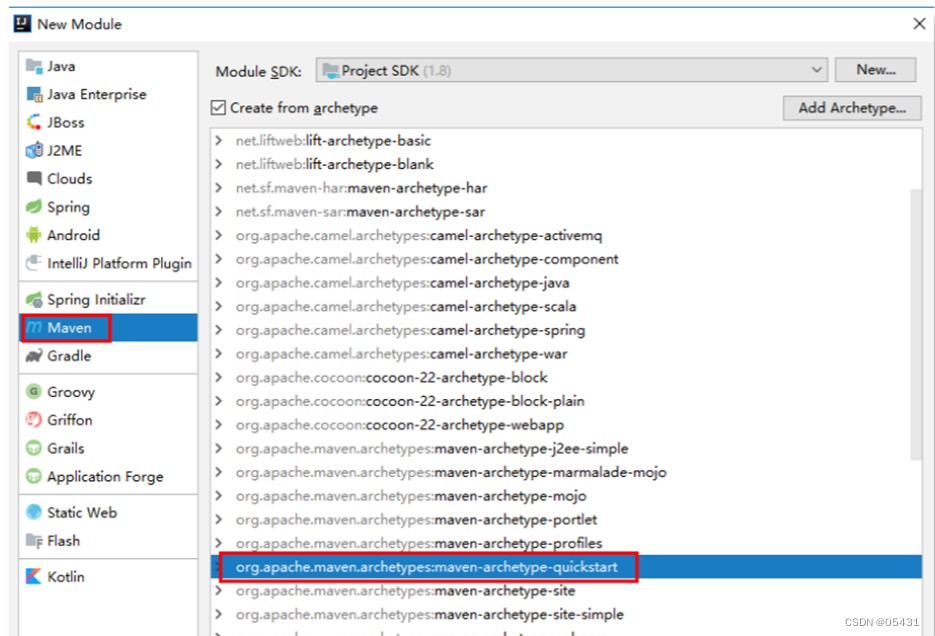
Task: Click the IntelliJ Platform Plugin icon
Action: click(34, 263)
